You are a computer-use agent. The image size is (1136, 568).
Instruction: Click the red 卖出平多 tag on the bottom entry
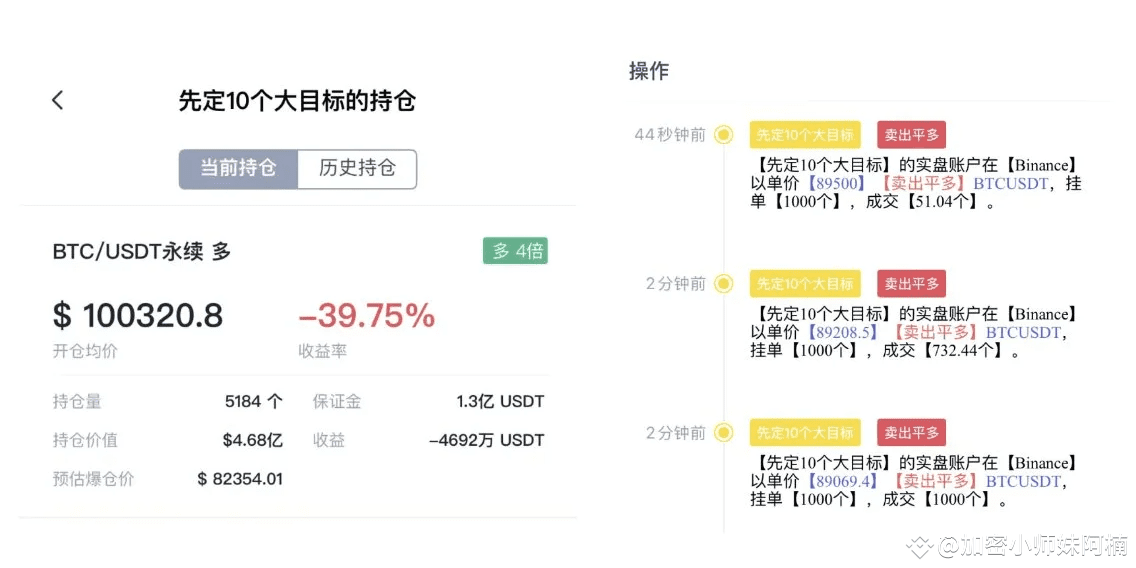coord(911,433)
